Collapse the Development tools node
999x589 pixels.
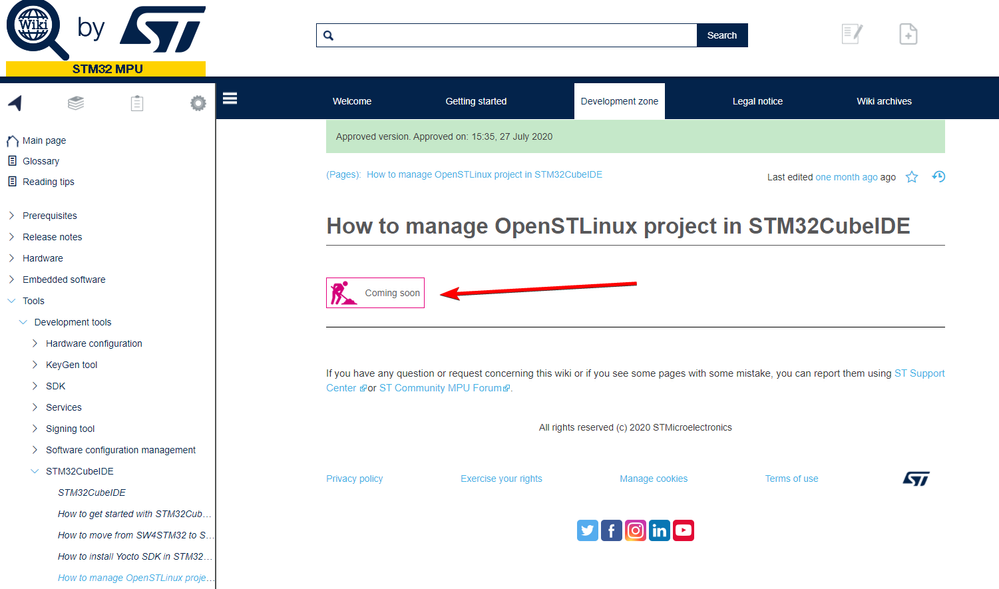[23, 322]
